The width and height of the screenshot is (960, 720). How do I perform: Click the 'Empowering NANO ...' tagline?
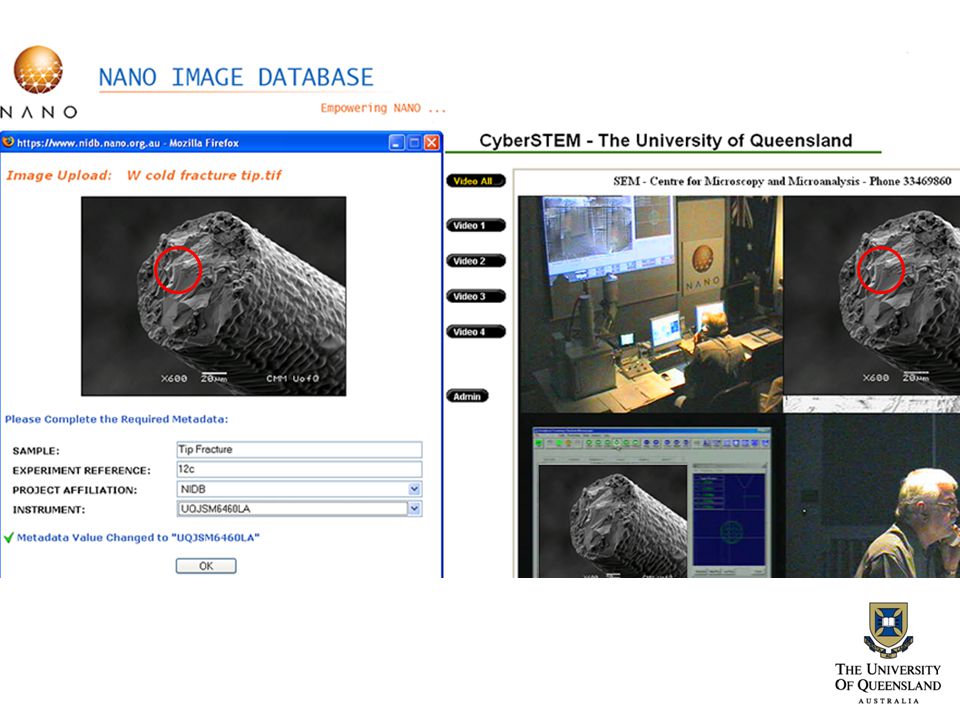click(x=383, y=108)
